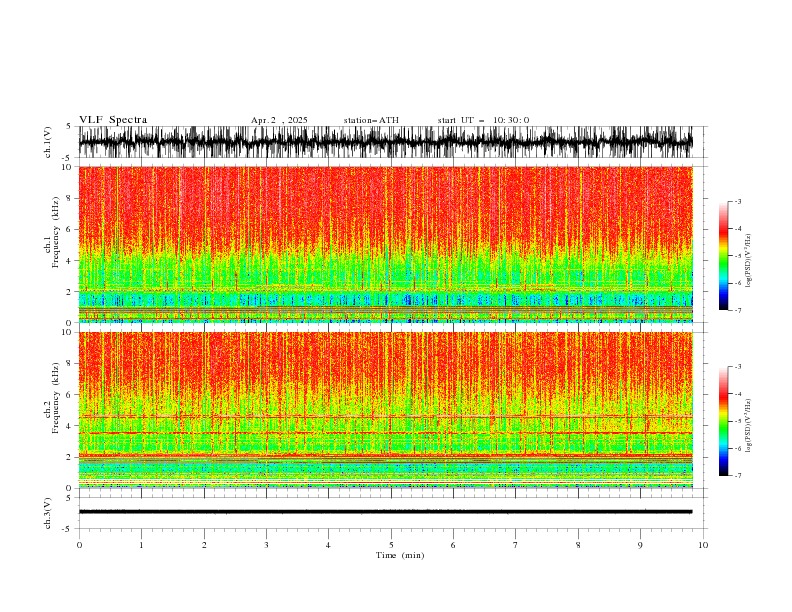Click the '-5' tick on ch.3(V) axis
The height and width of the screenshot is (612, 792).
click(67, 529)
